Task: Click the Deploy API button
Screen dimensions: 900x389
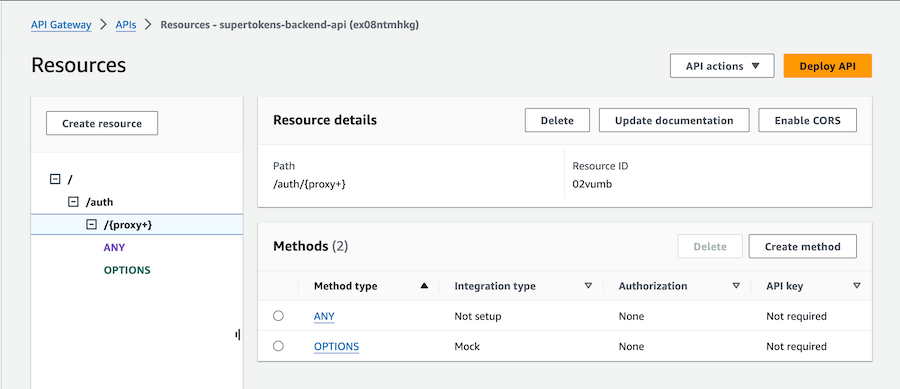Action: [827, 66]
